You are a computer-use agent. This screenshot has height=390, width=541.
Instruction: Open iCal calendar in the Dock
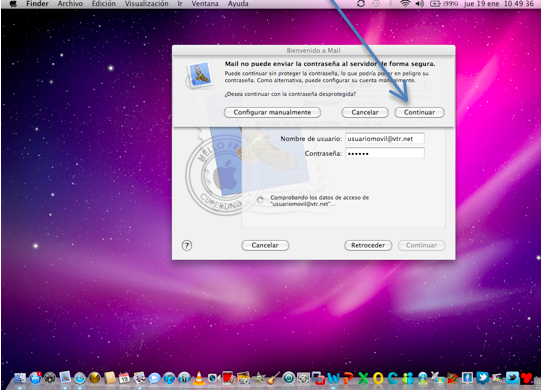pos(124,378)
